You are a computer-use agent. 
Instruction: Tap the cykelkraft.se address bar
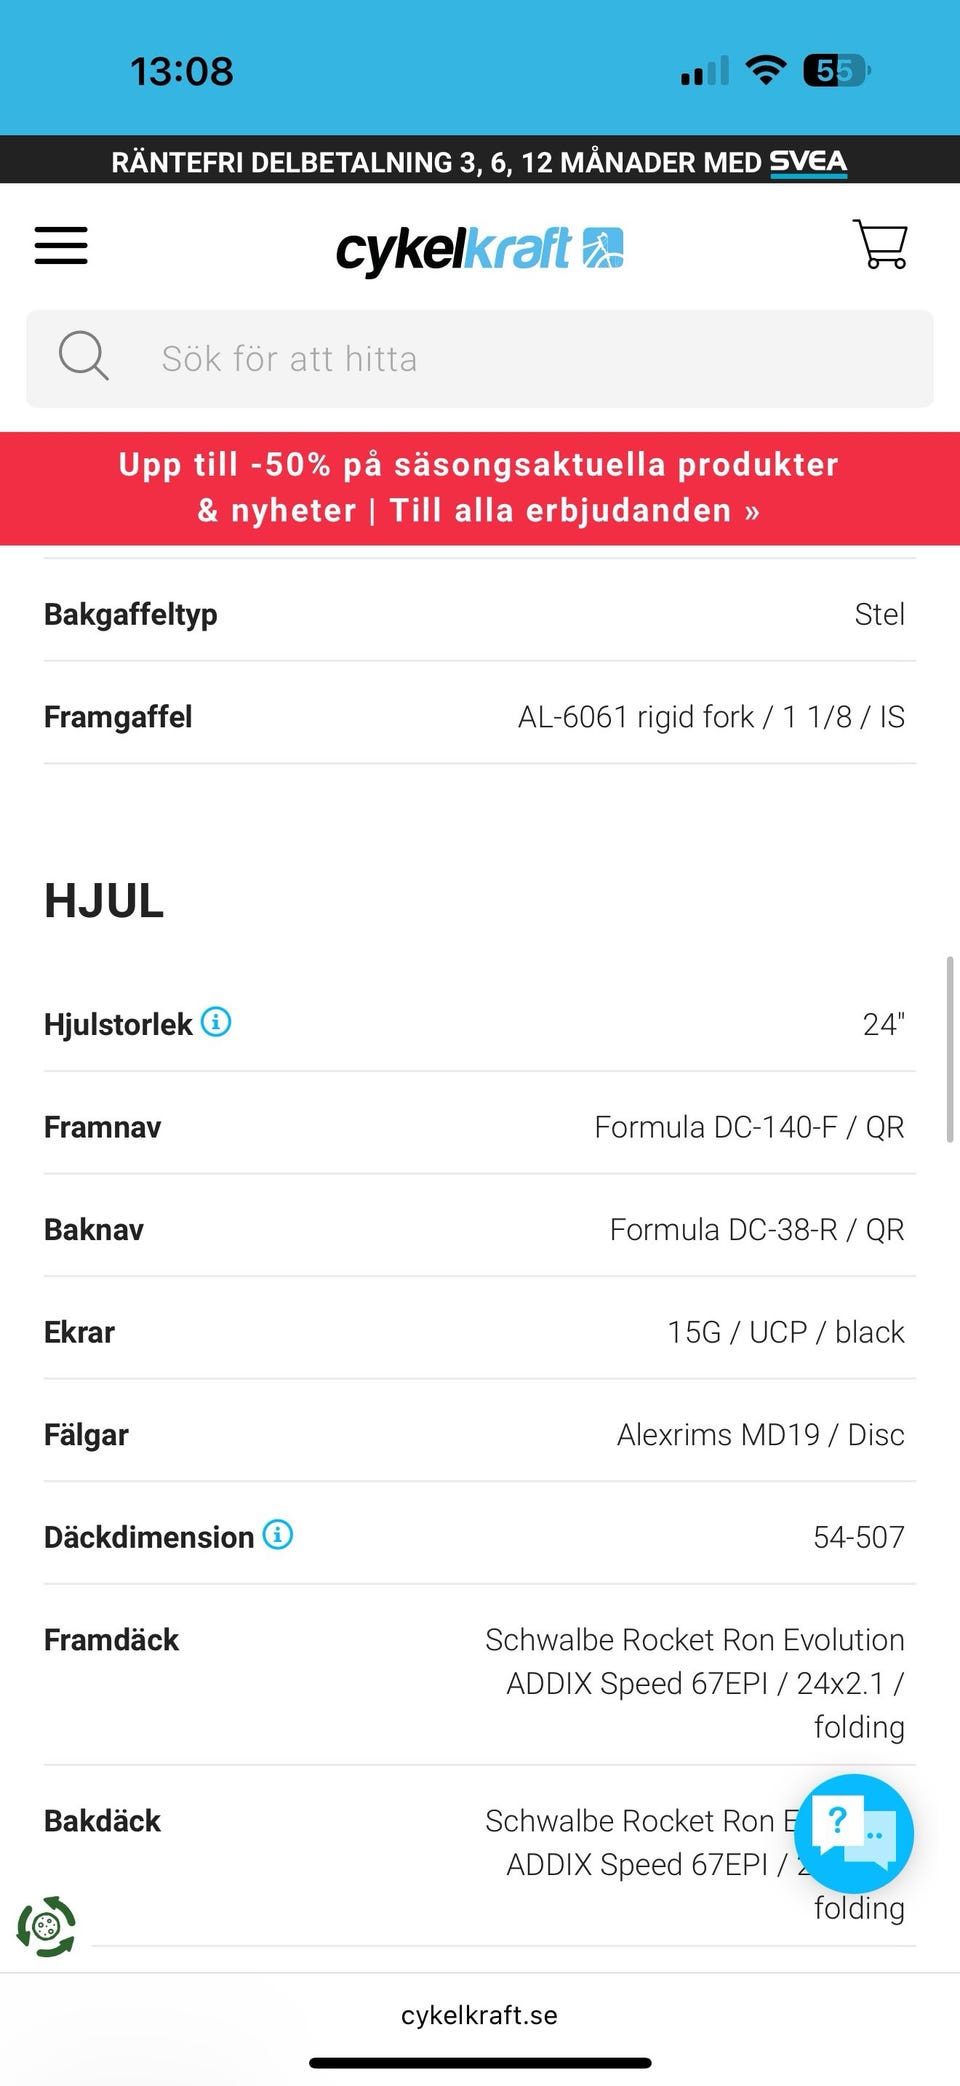[480, 2015]
